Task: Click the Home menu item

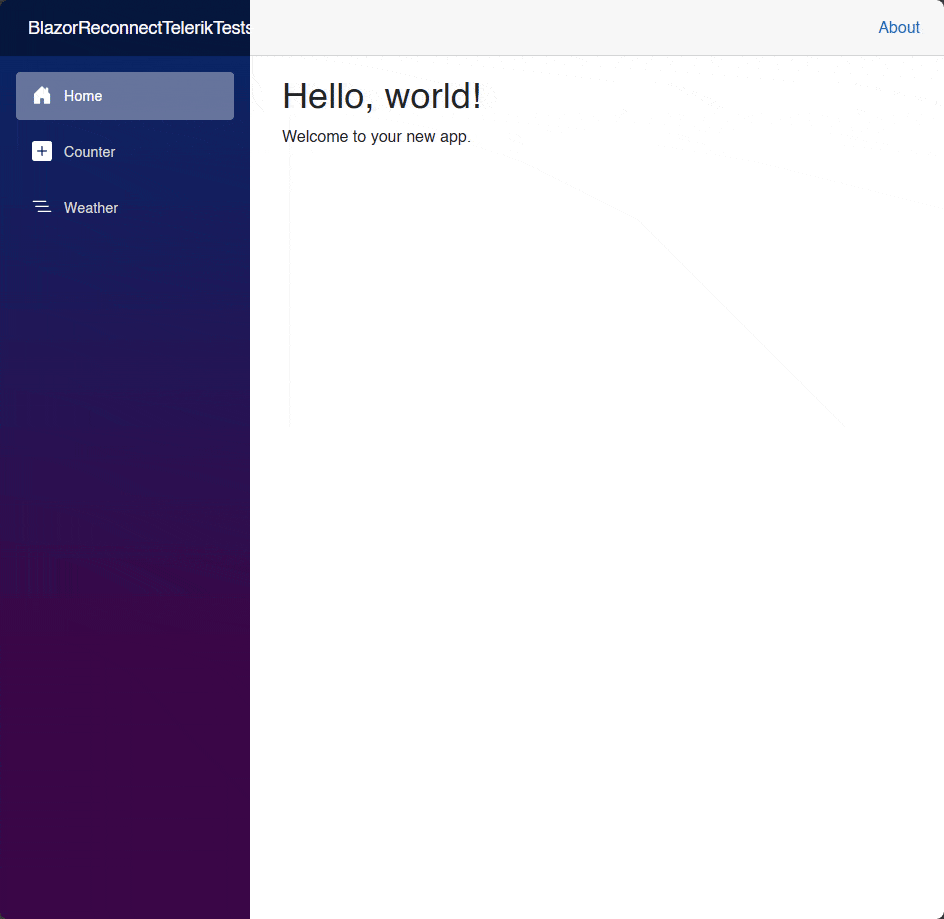Action: tap(82, 95)
